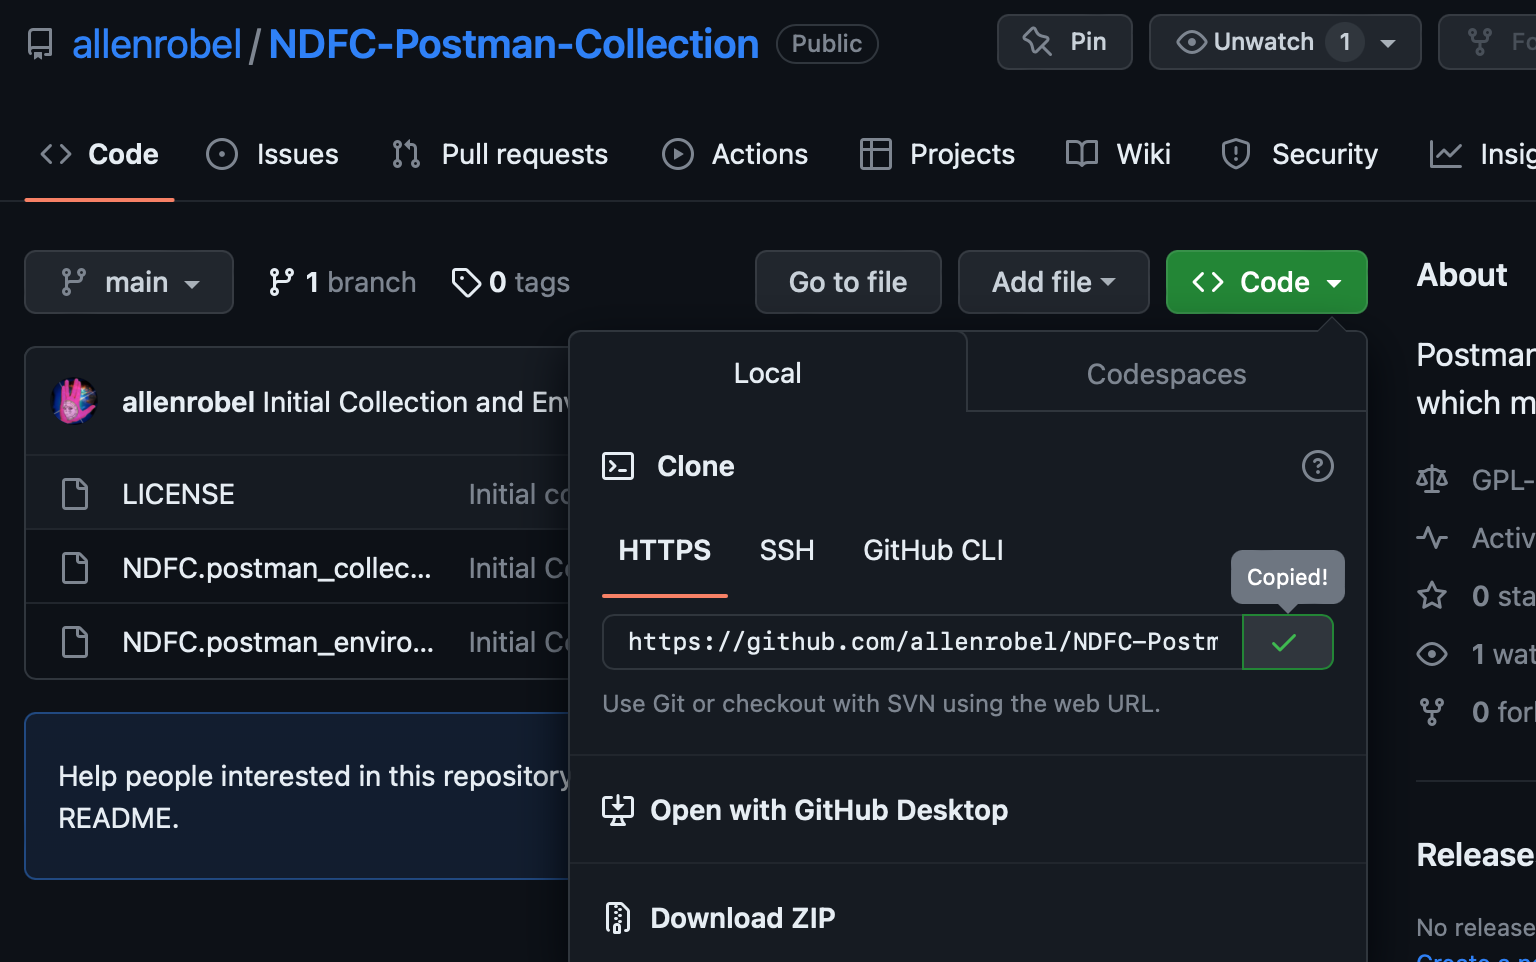This screenshot has height=962, width=1536.
Task: Open the Security tab
Action: point(1299,154)
